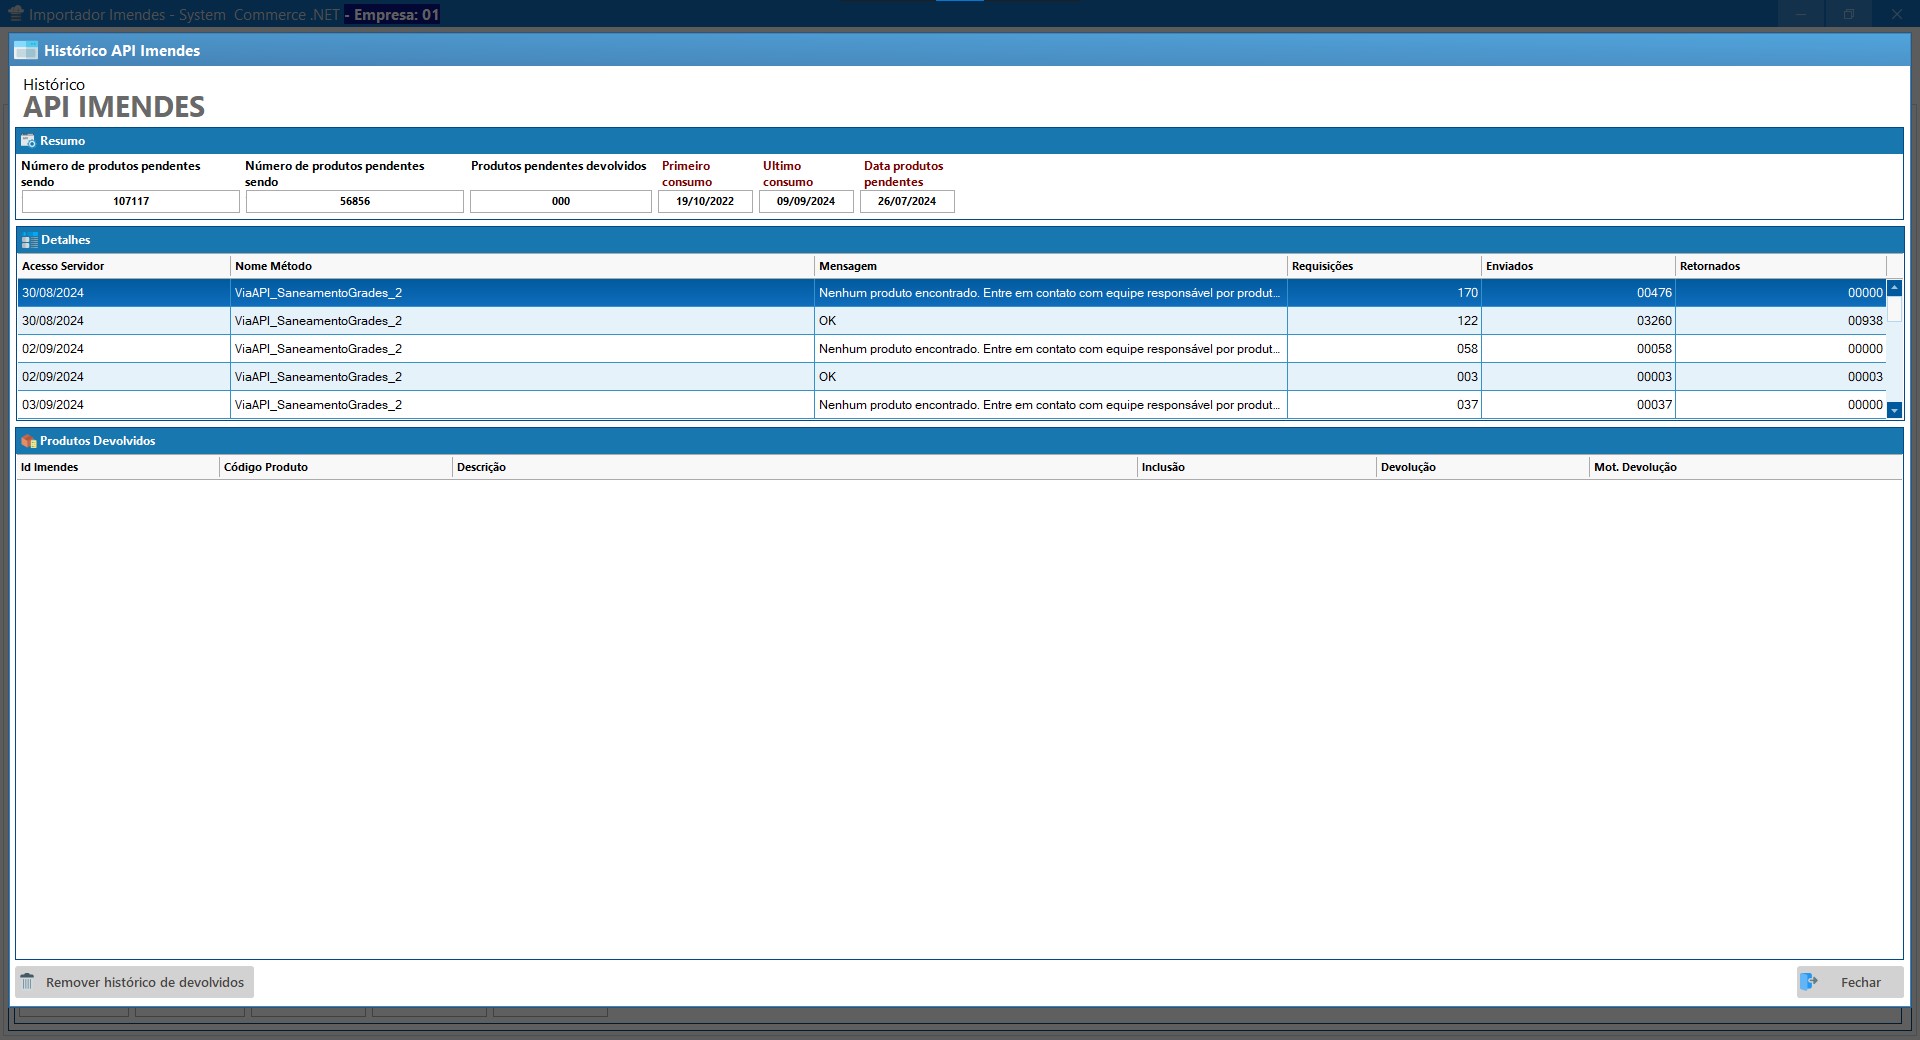The width and height of the screenshot is (1920, 1040).
Task: Click the trash icon for removing history
Action: (x=28, y=982)
